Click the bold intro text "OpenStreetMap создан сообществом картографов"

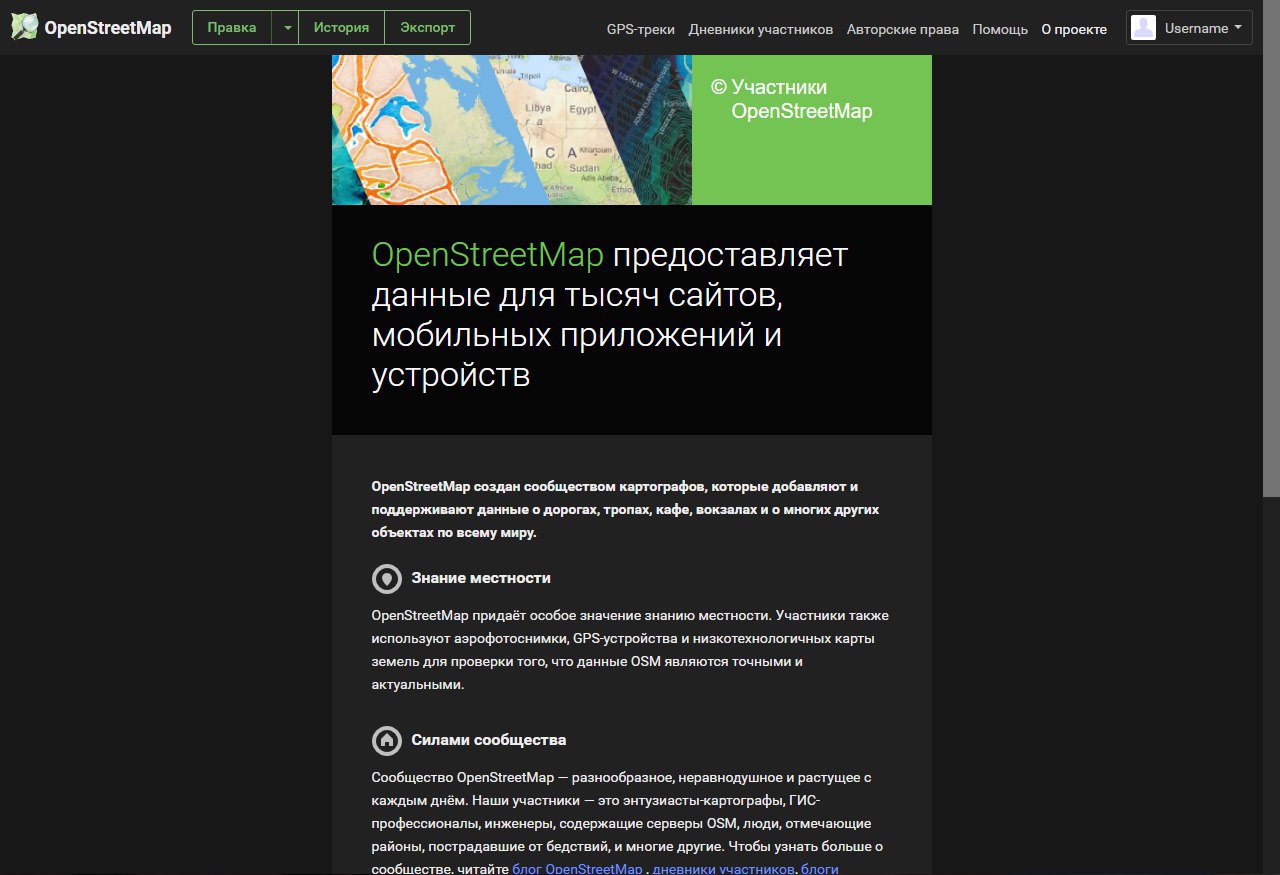point(540,487)
